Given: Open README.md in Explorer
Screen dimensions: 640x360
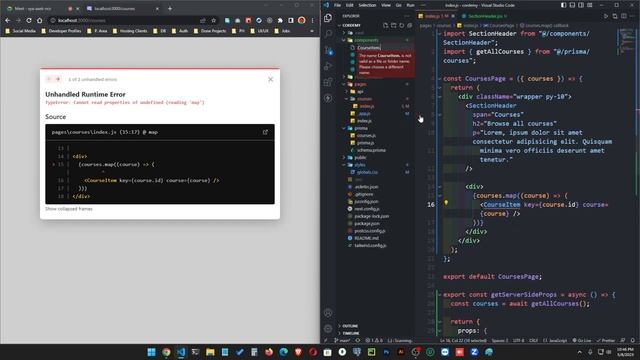Looking at the screenshot, I should coord(366,238).
